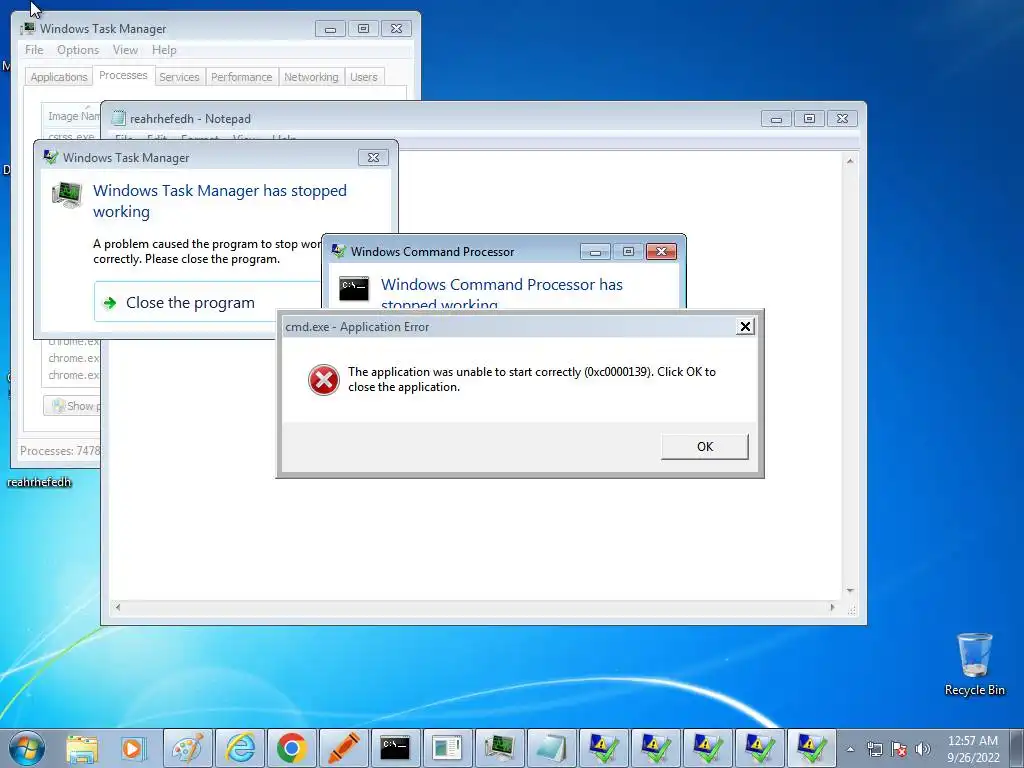This screenshot has width=1024, height=768.
Task: Close the reahrhefedh Notepad window
Action: pyautogui.click(x=842, y=119)
